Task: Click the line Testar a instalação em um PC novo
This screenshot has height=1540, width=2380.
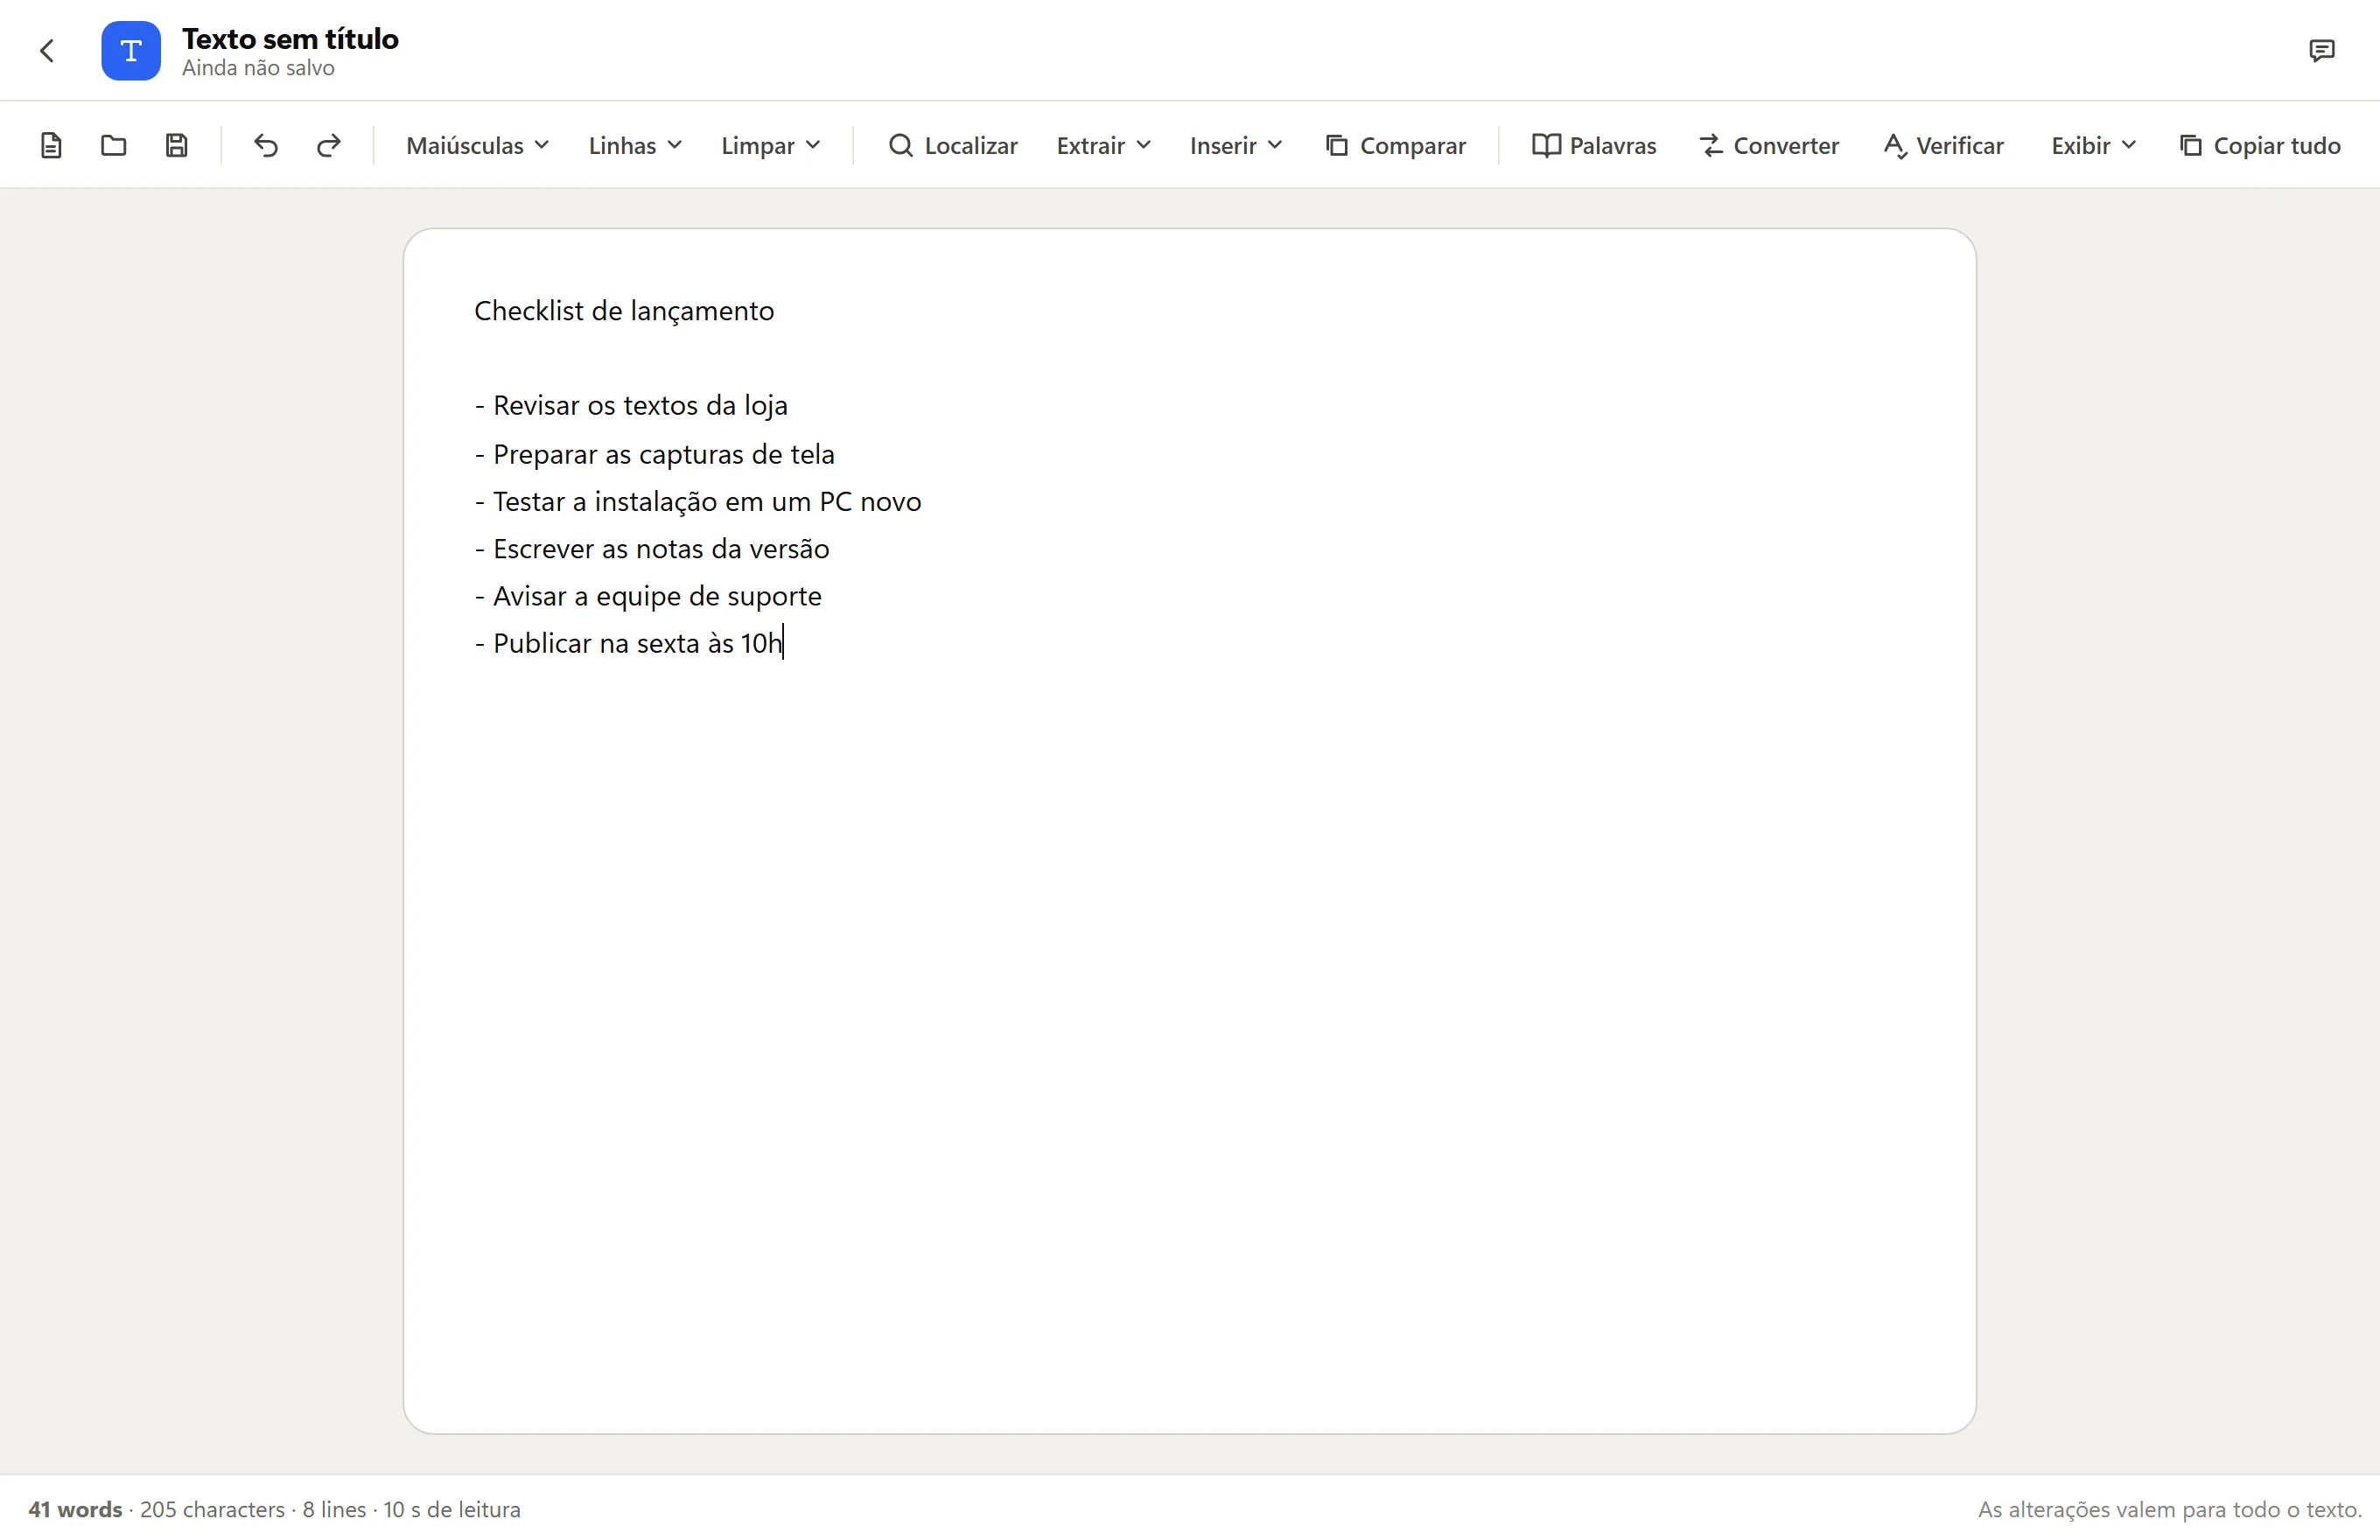Action: 698,501
